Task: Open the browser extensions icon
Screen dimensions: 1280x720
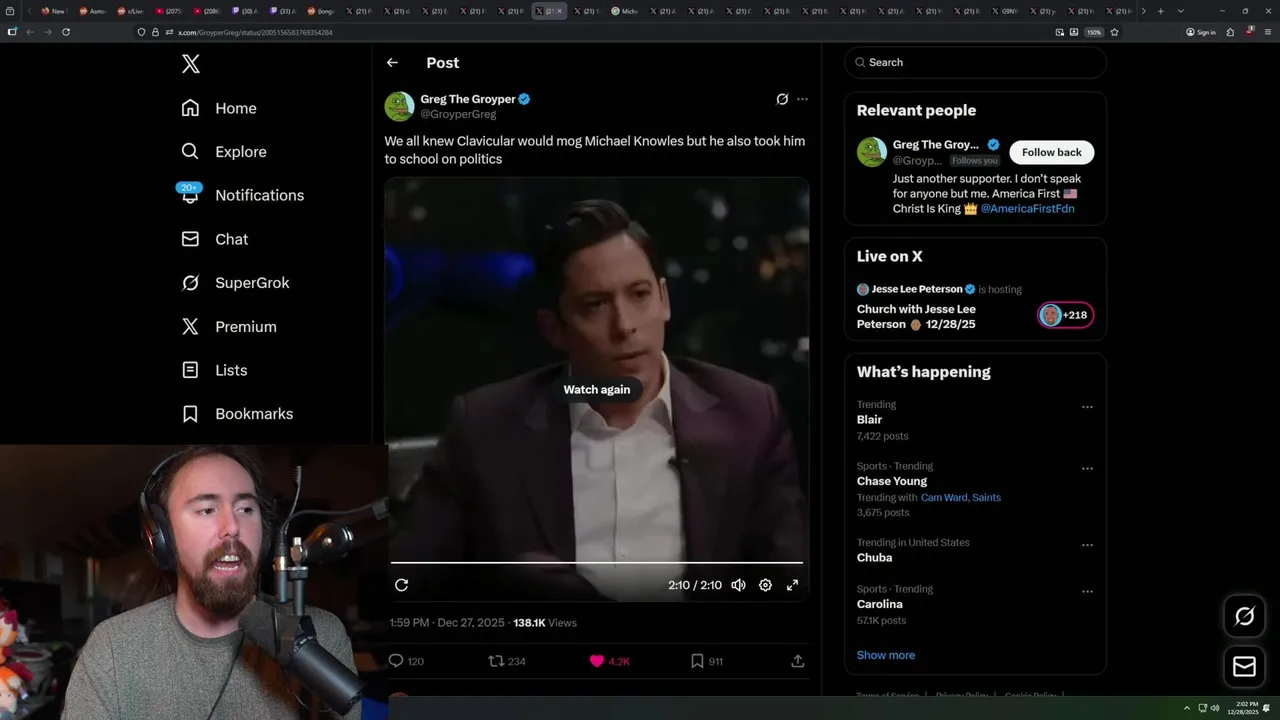Action: (x=1230, y=32)
